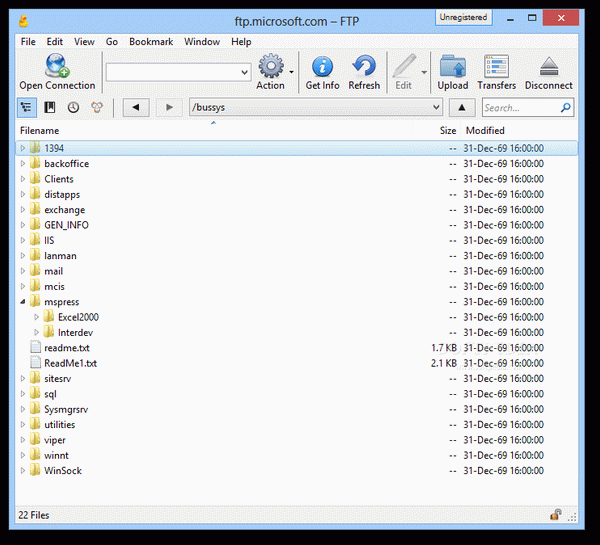Disconnect from the FTP server
Viewport: 600px width, 545px height.
[x=549, y=67]
